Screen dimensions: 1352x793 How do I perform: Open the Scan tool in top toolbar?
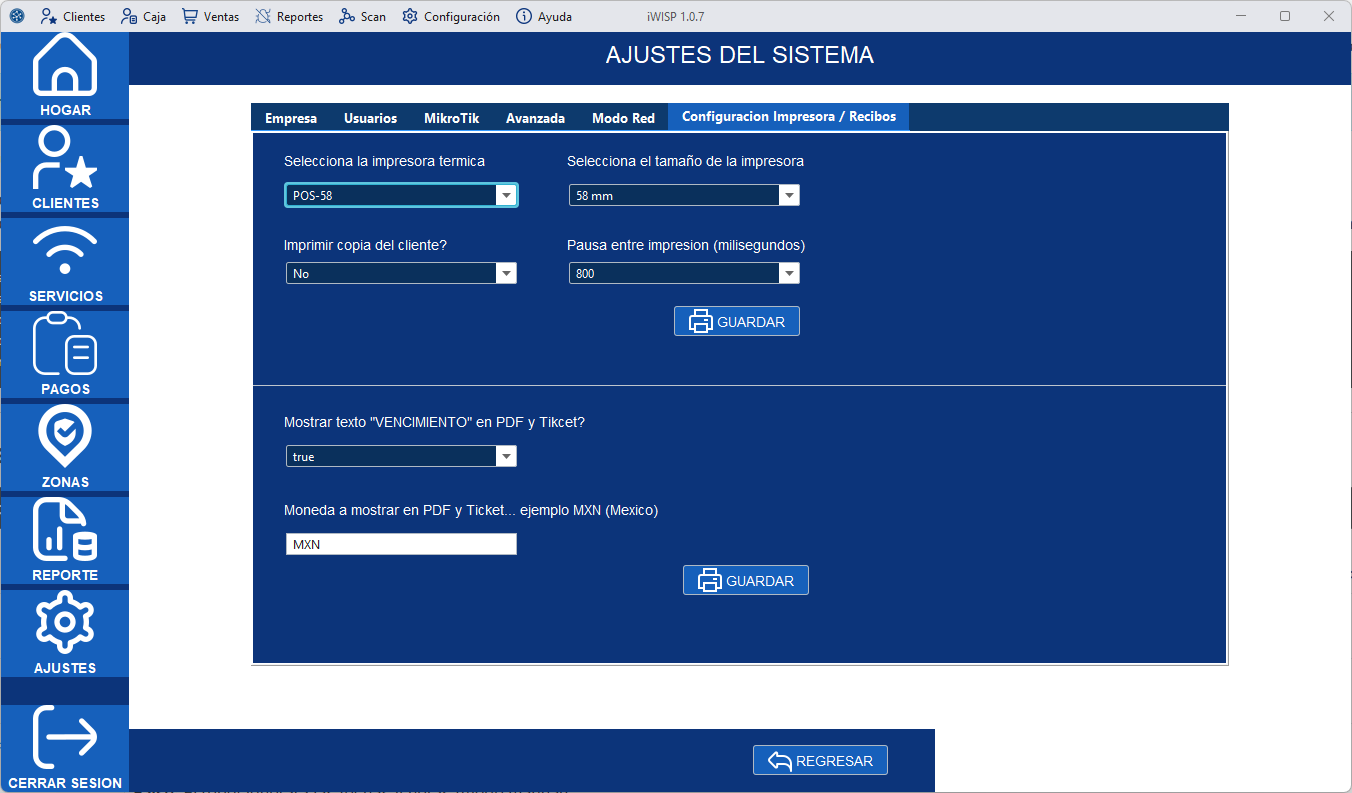tap(362, 16)
